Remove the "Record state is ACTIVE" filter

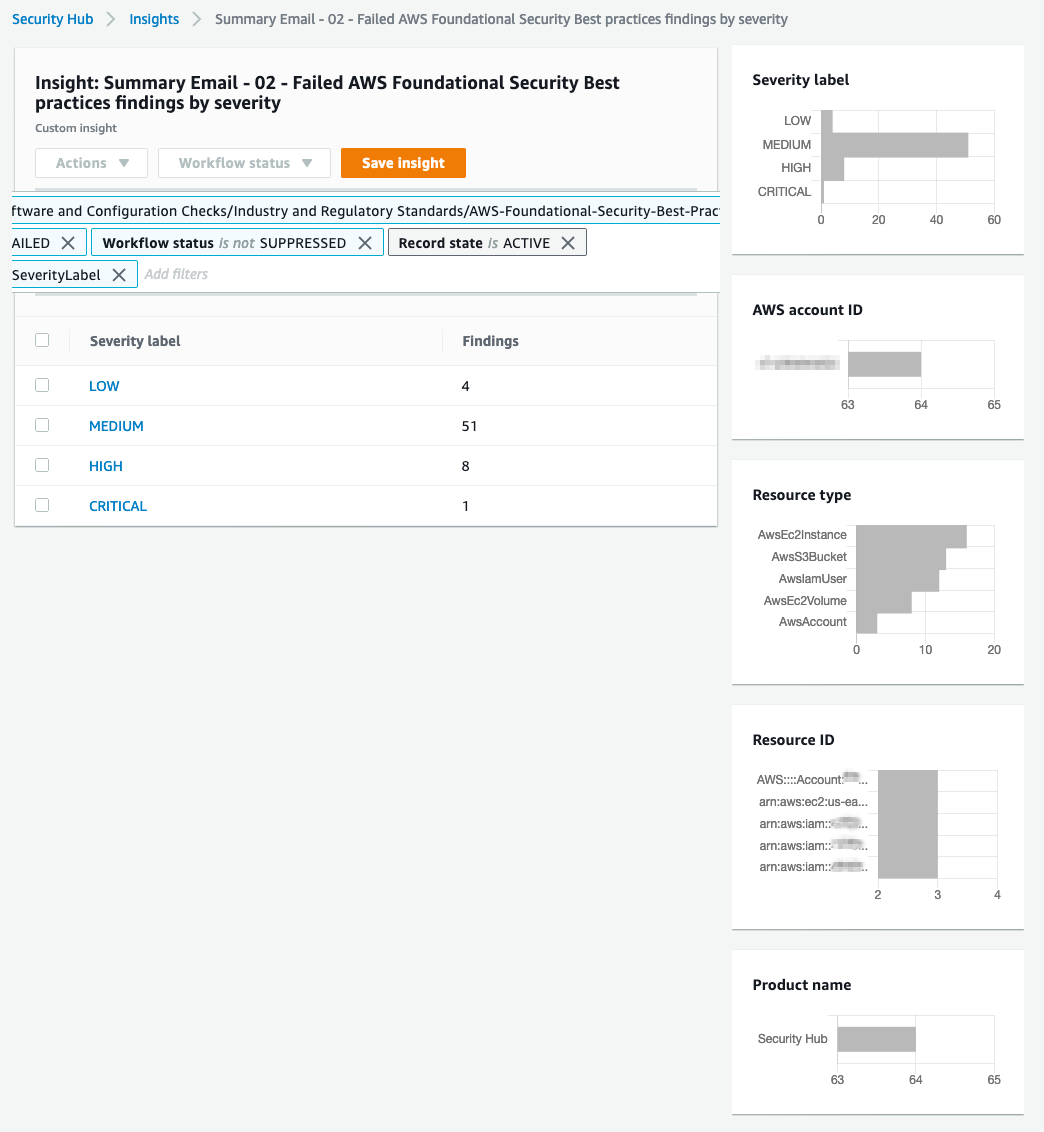coord(568,241)
